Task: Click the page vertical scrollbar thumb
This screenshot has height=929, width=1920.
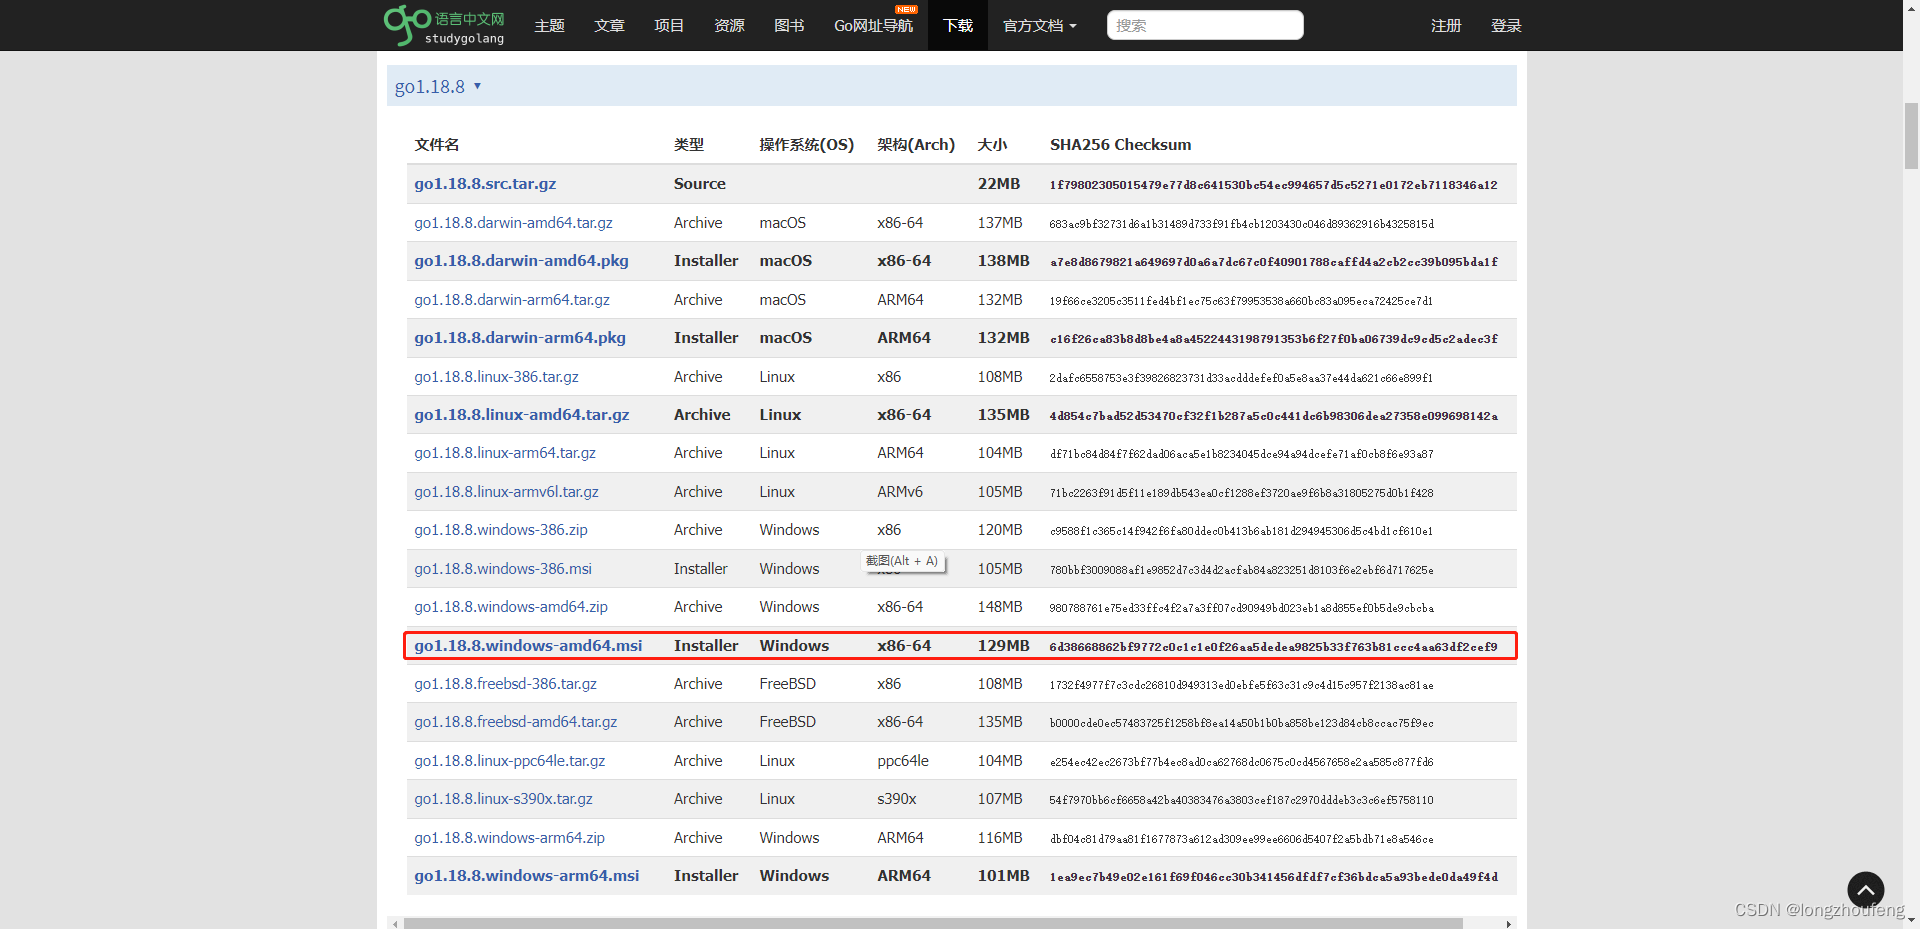Action: pos(1911,135)
